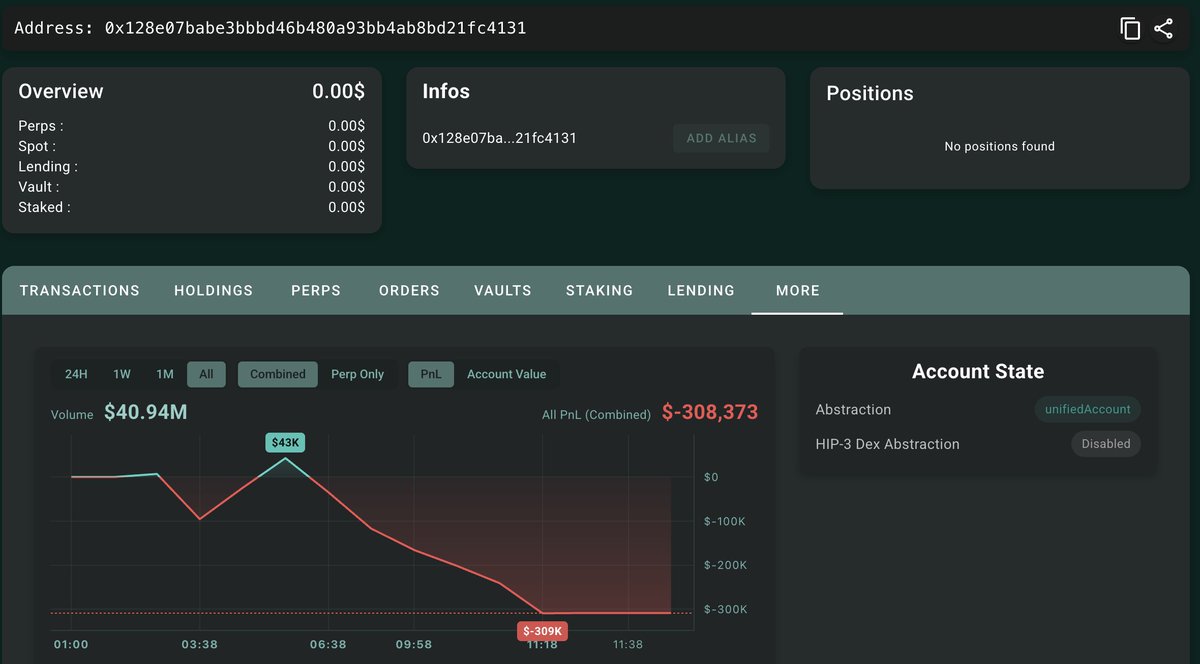Click the 06:38 time axis label
The image size is (1200, 664).
coord(328,644)
